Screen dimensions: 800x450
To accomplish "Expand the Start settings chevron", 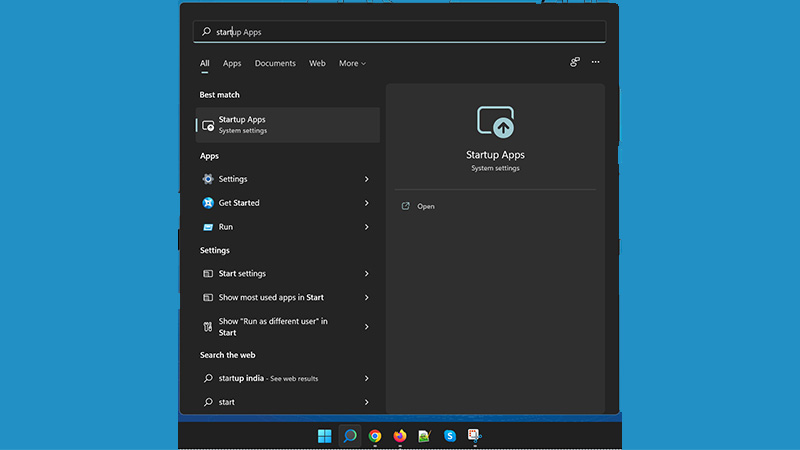I will point(366,274).
